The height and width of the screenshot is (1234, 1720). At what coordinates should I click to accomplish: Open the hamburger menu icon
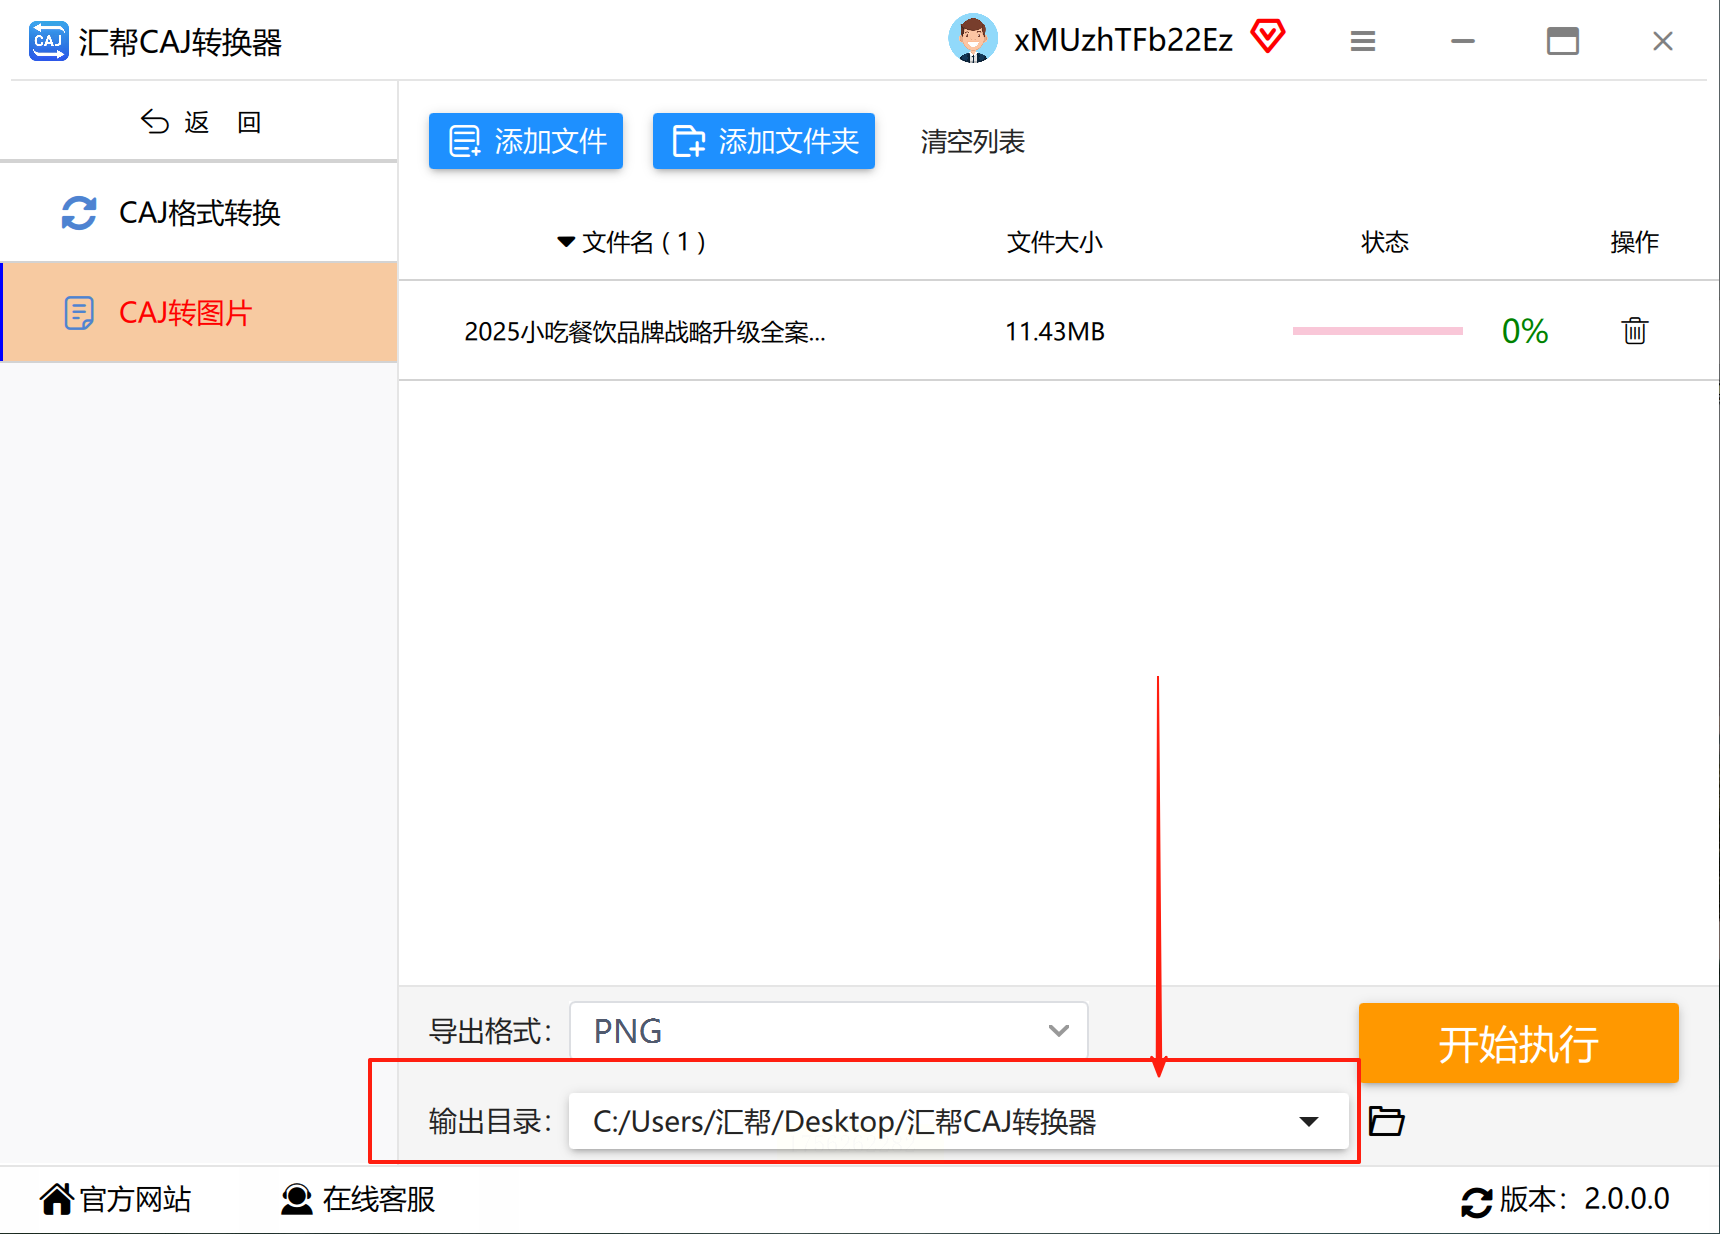tap(1362, 41)
